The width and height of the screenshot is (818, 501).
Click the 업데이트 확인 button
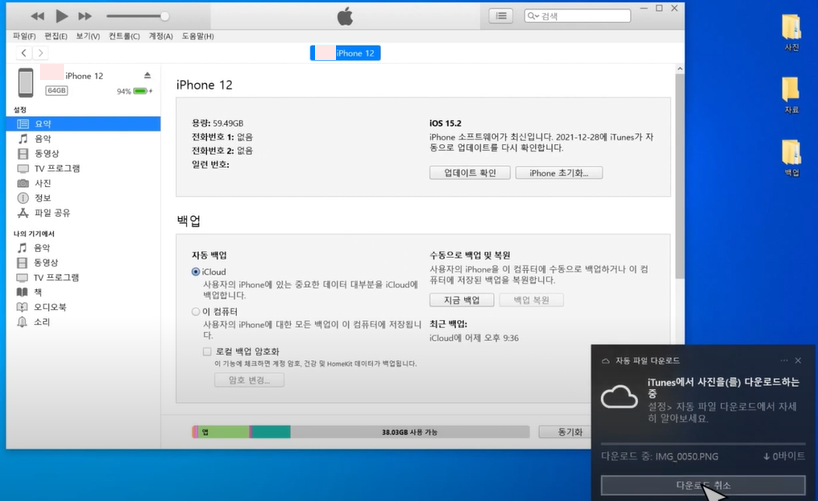click(x=470, y=173)
